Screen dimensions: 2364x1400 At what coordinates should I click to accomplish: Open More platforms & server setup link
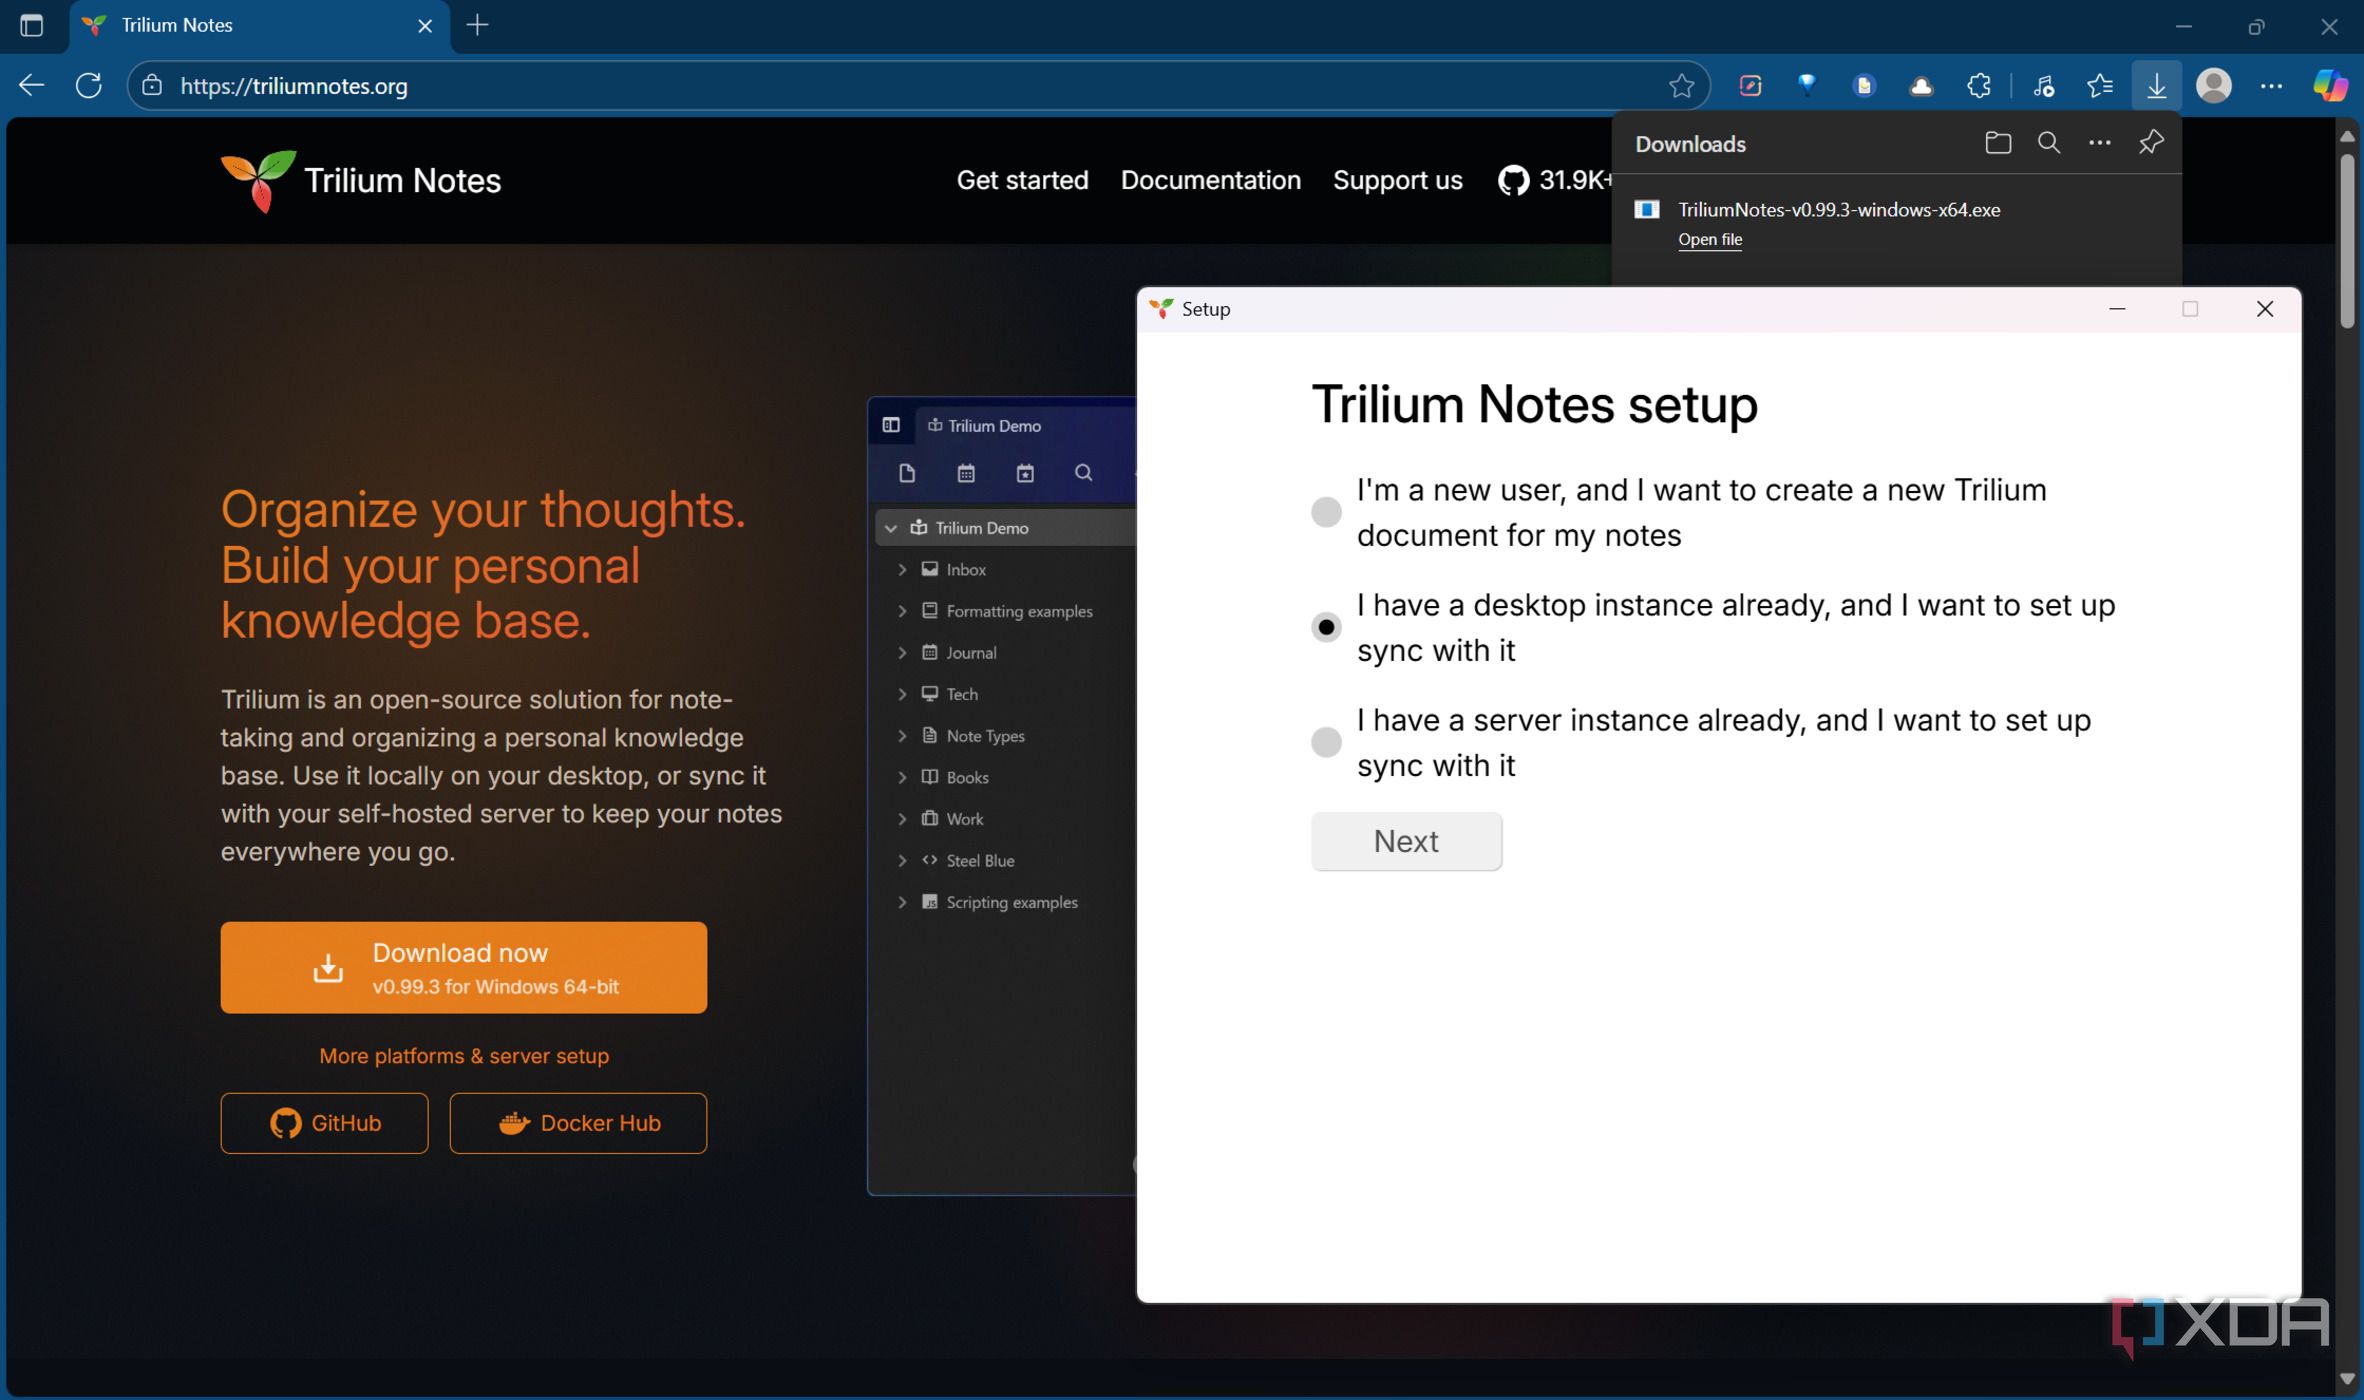pos(464,1056)
